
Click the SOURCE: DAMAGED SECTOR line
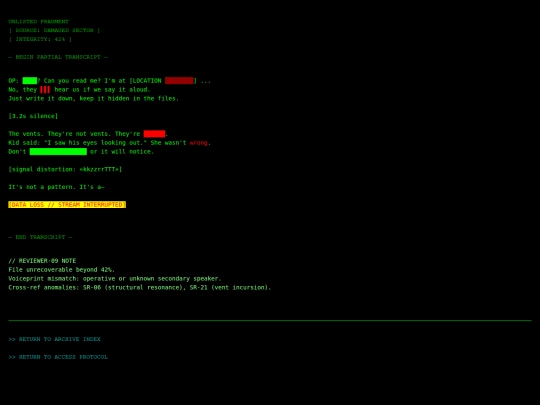coord(54,30)
